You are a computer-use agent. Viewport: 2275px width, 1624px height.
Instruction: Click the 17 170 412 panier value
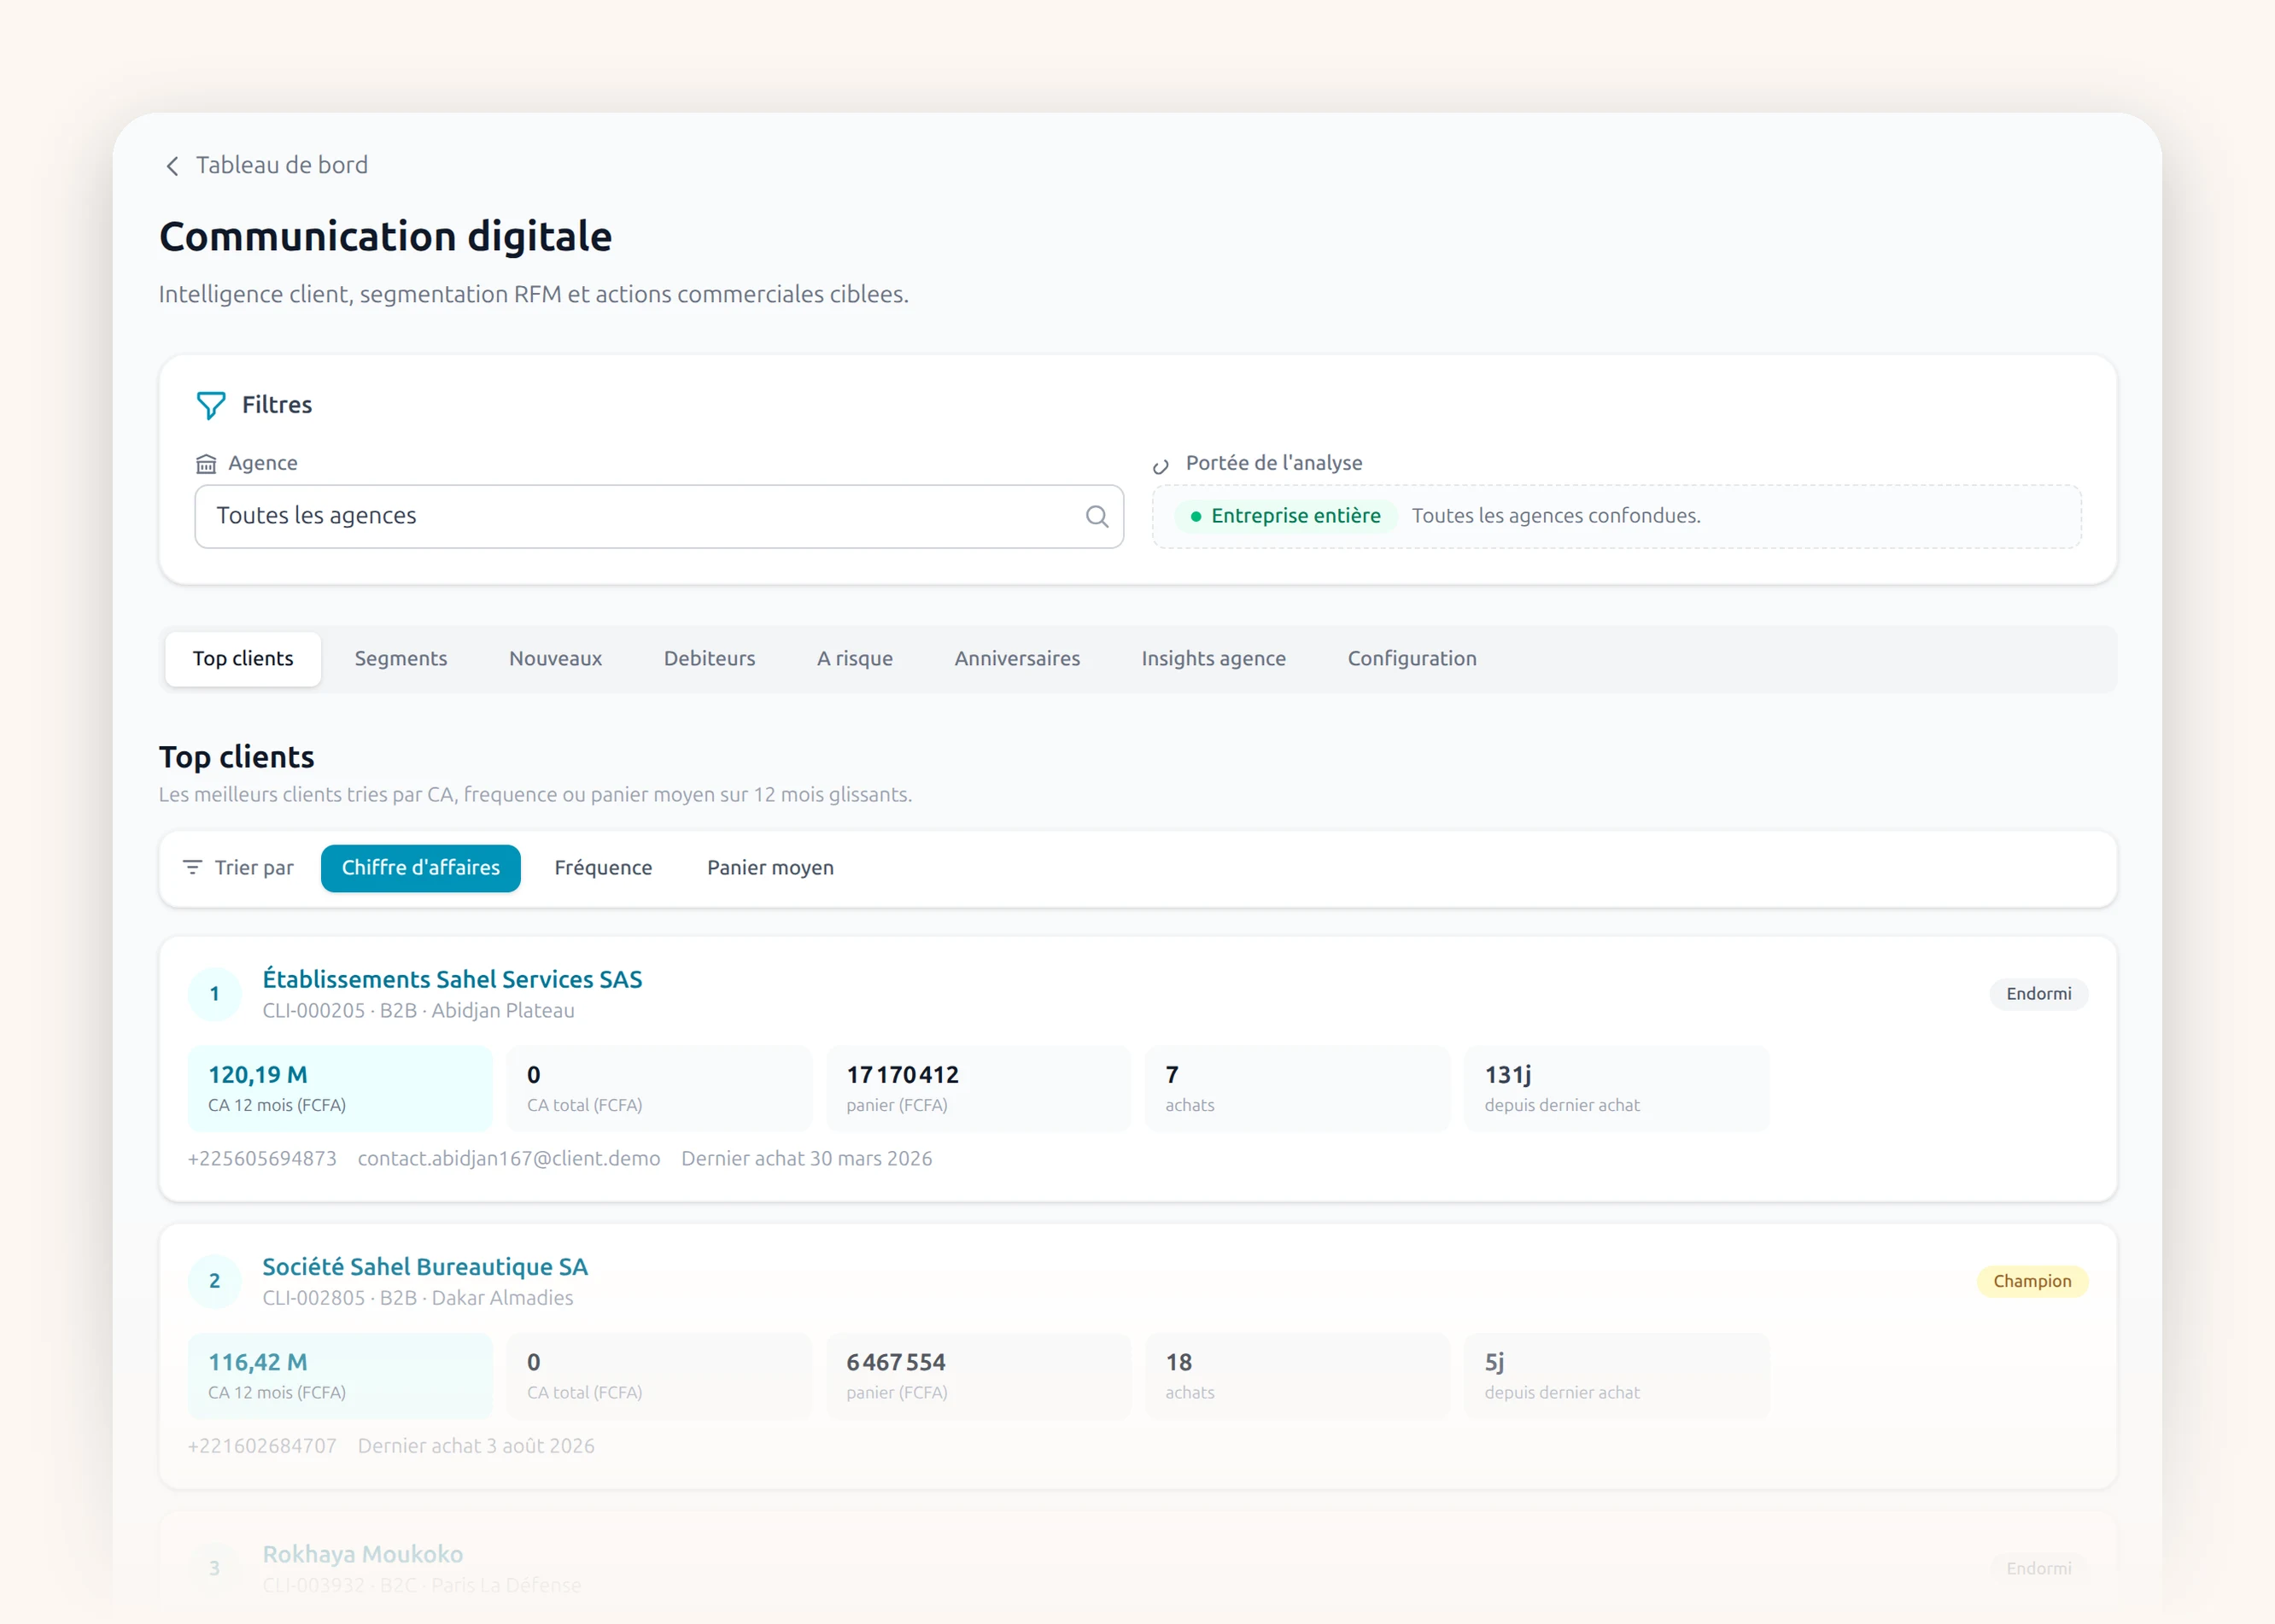point(903,1075)
